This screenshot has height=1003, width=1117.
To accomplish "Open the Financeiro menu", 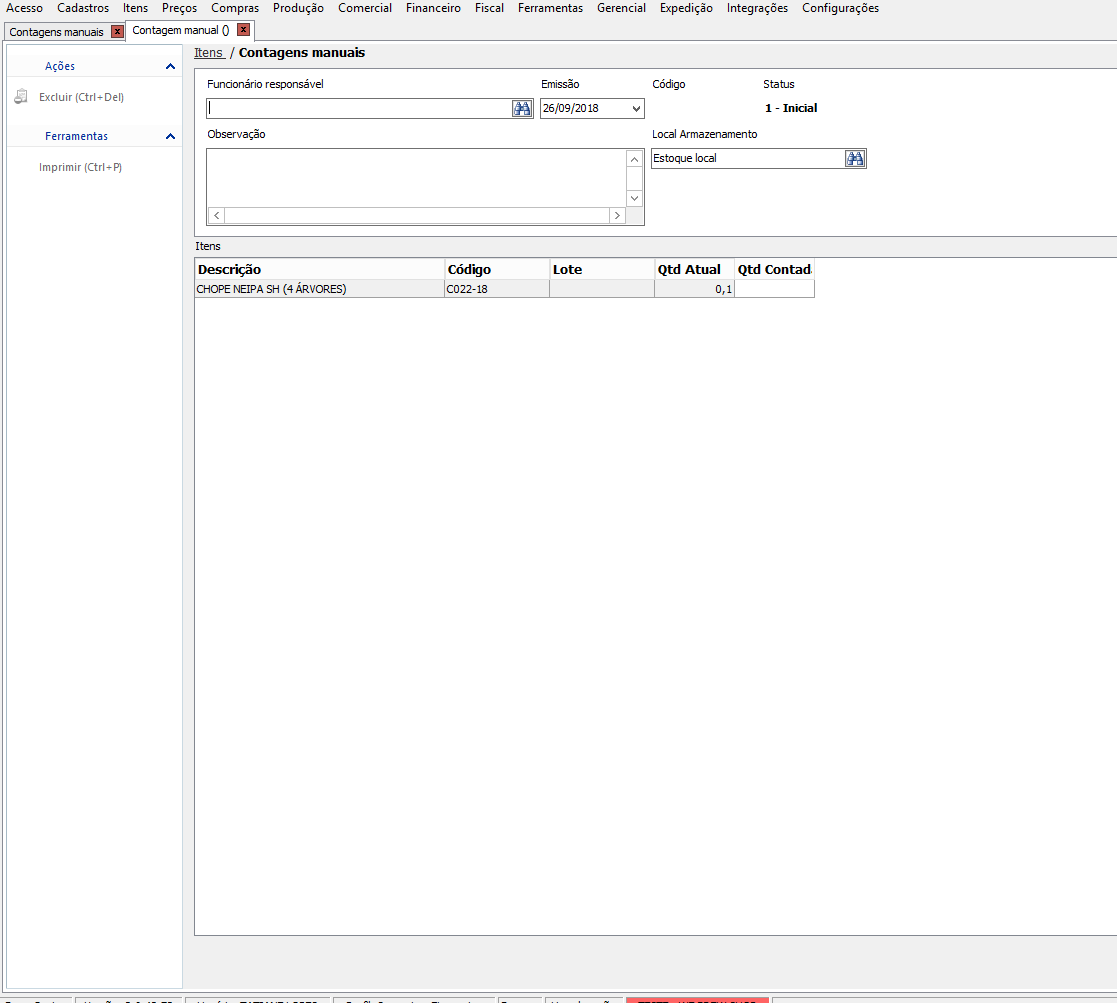I will coord(433,8).
